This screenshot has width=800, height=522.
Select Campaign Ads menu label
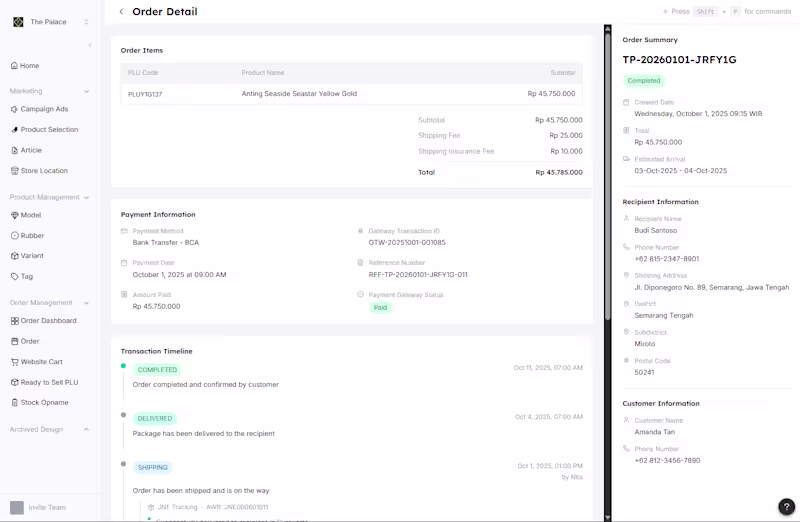point(44,109)
